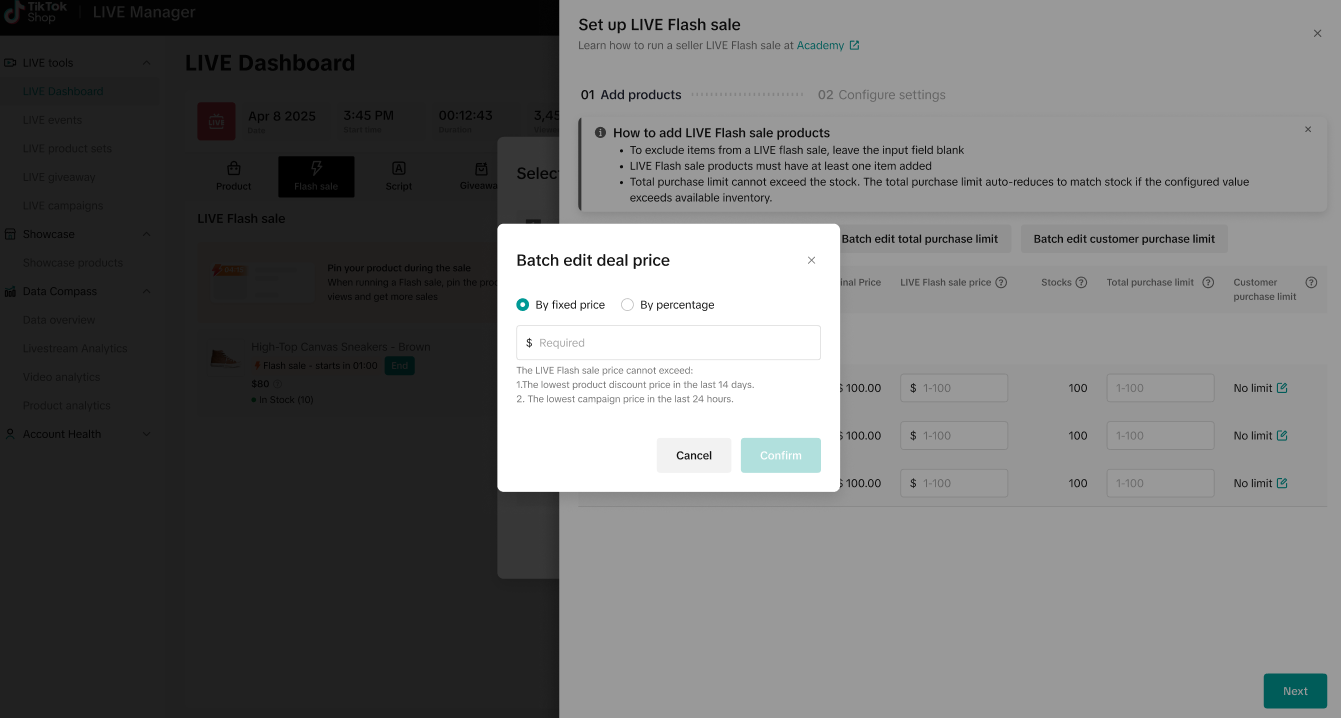1341x718 pixels.
Task: Click the Stocks help icon
Action: 1081,283
